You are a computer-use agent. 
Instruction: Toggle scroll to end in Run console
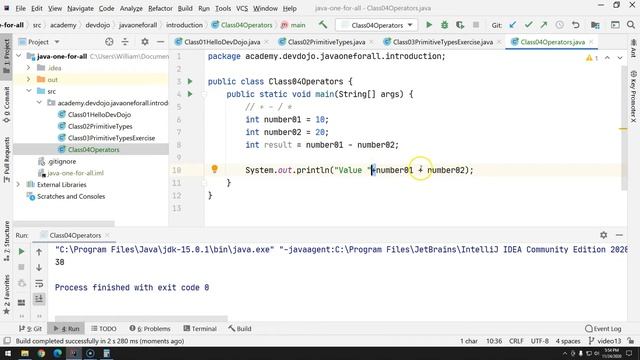(39, 299)
